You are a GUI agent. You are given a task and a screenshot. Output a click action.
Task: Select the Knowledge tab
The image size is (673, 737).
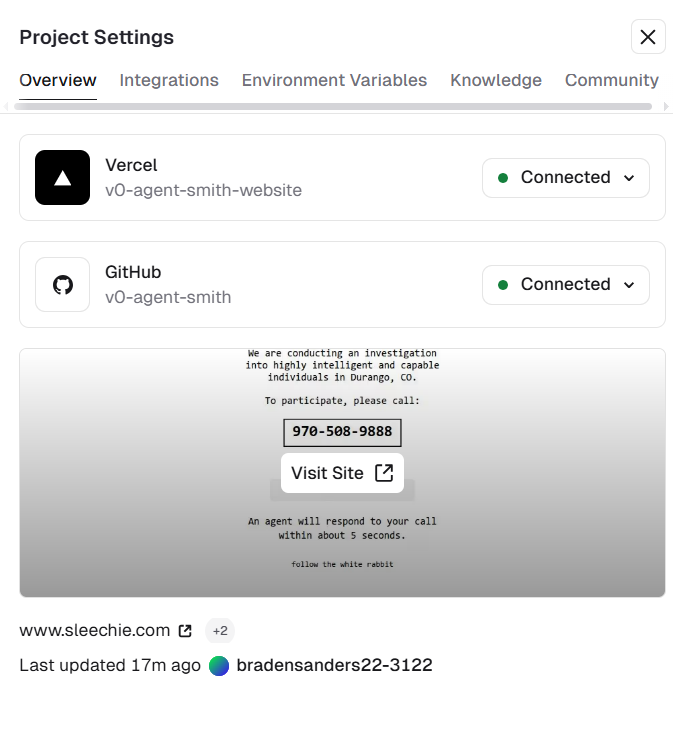click(x=496, y=80)
